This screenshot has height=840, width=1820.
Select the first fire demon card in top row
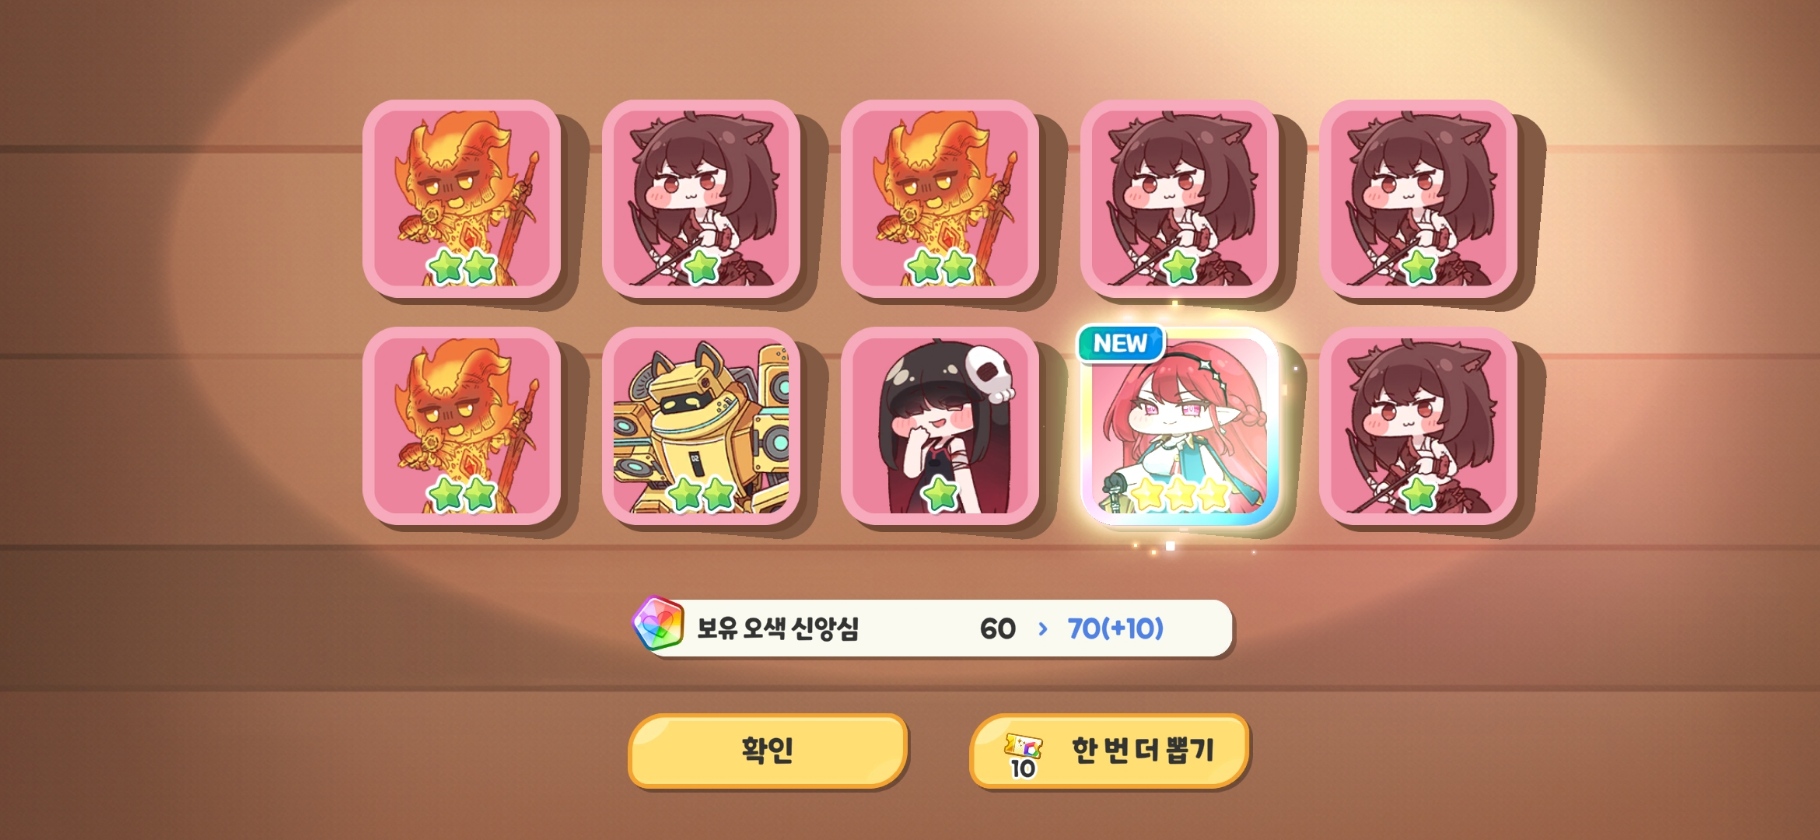coord(462,198)
